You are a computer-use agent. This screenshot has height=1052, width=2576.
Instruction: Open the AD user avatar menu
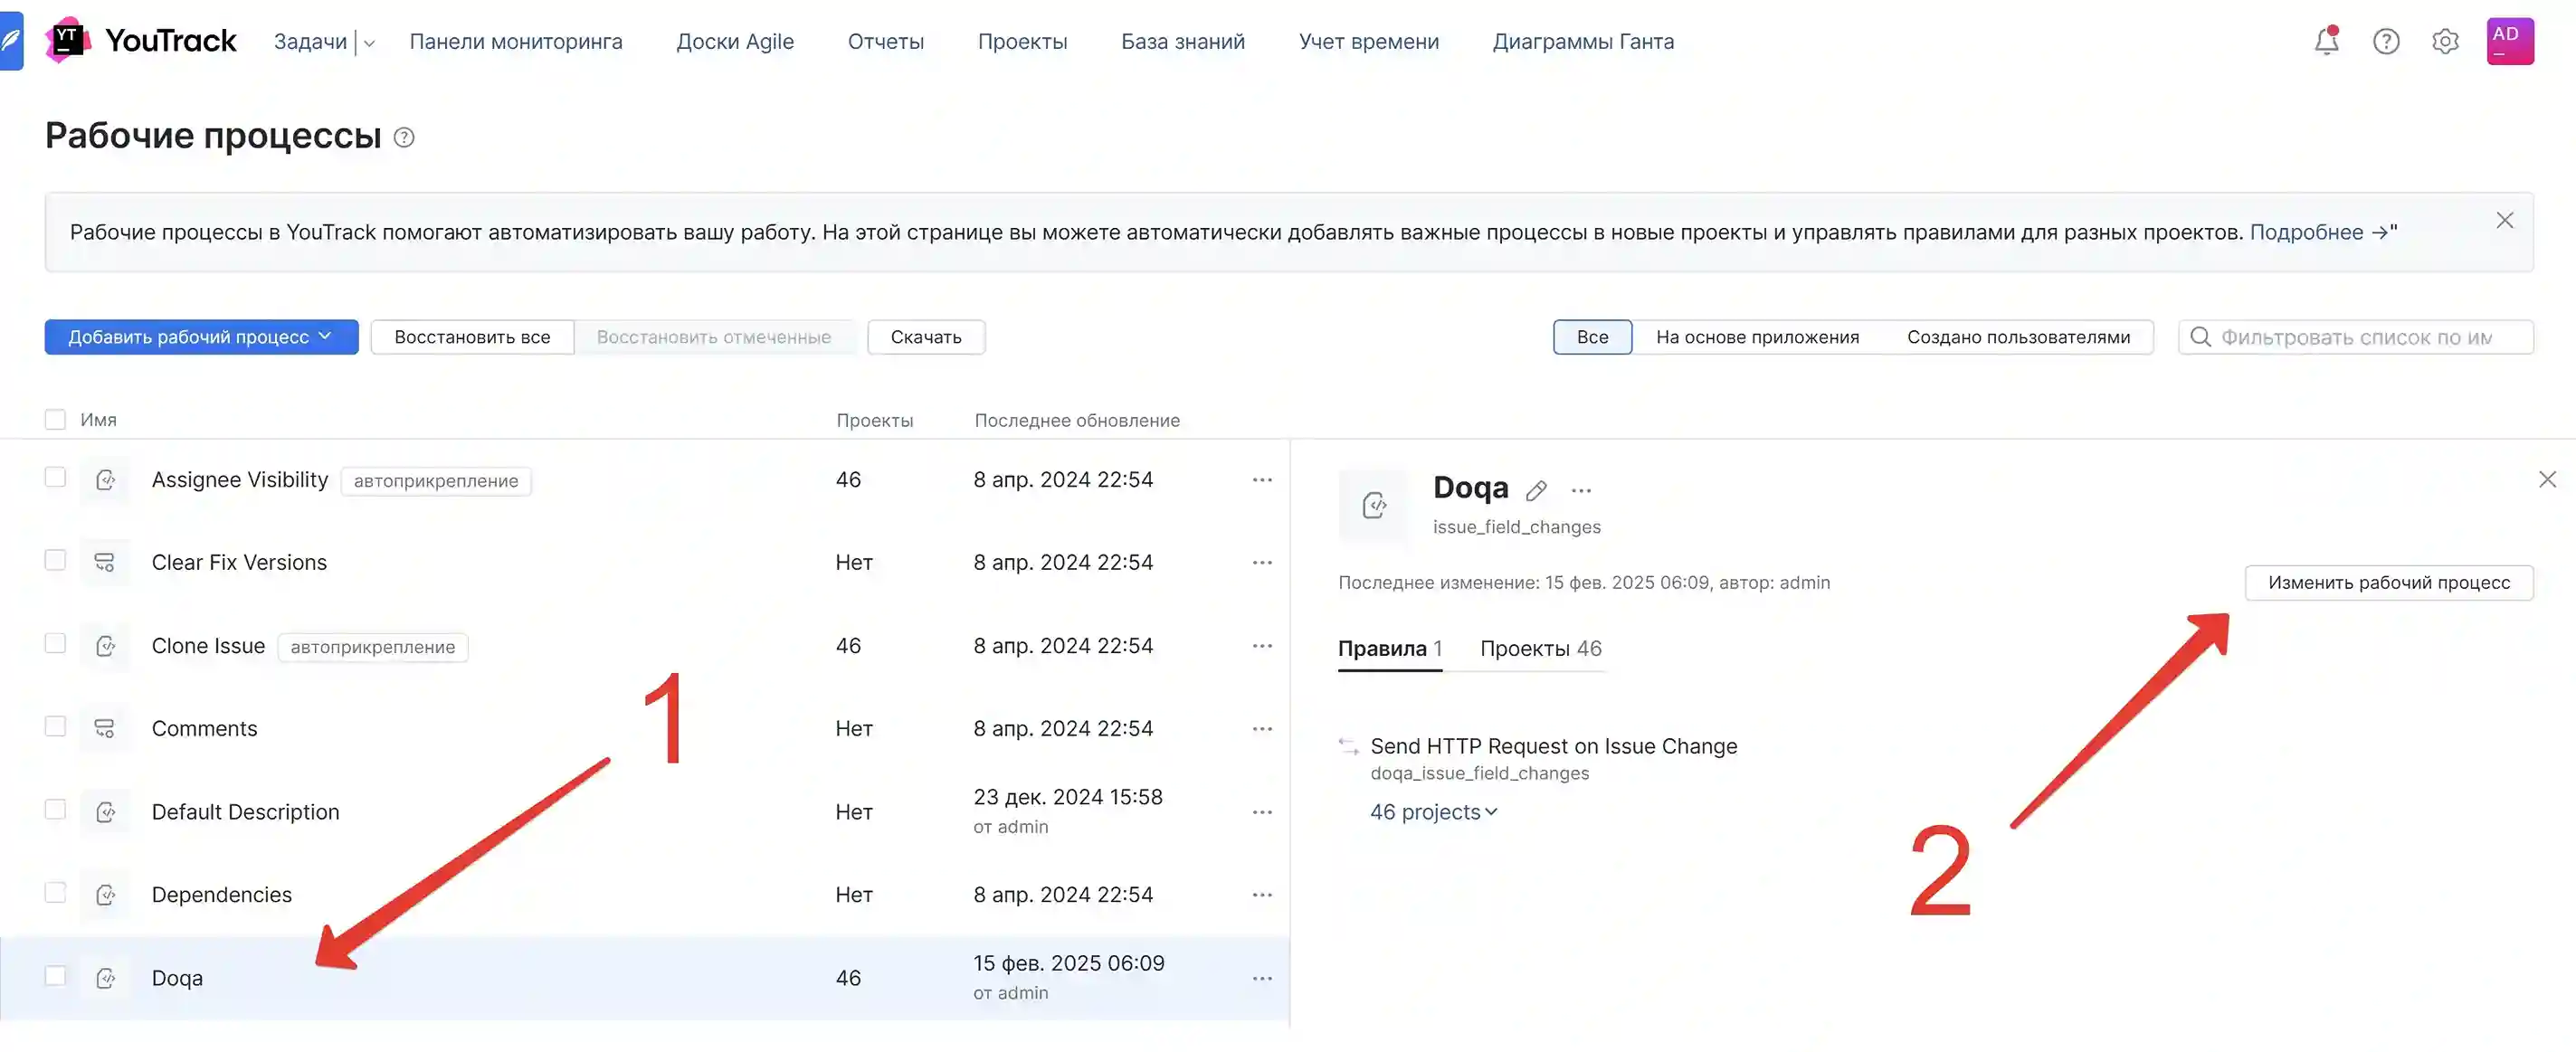tap(2510, 40)
